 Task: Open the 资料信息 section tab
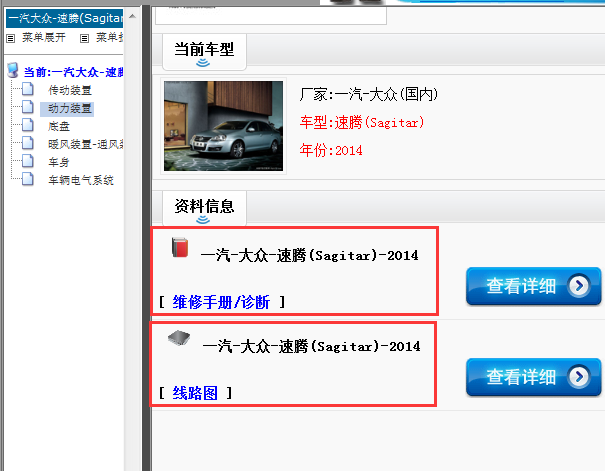[204, 208]
